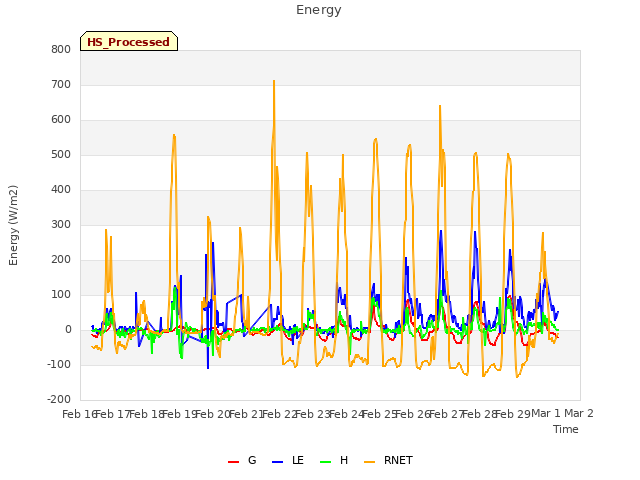640x480 pixels.
Task: Click the Feb 24 x-axis label
Action: click(x=346, y=414)
